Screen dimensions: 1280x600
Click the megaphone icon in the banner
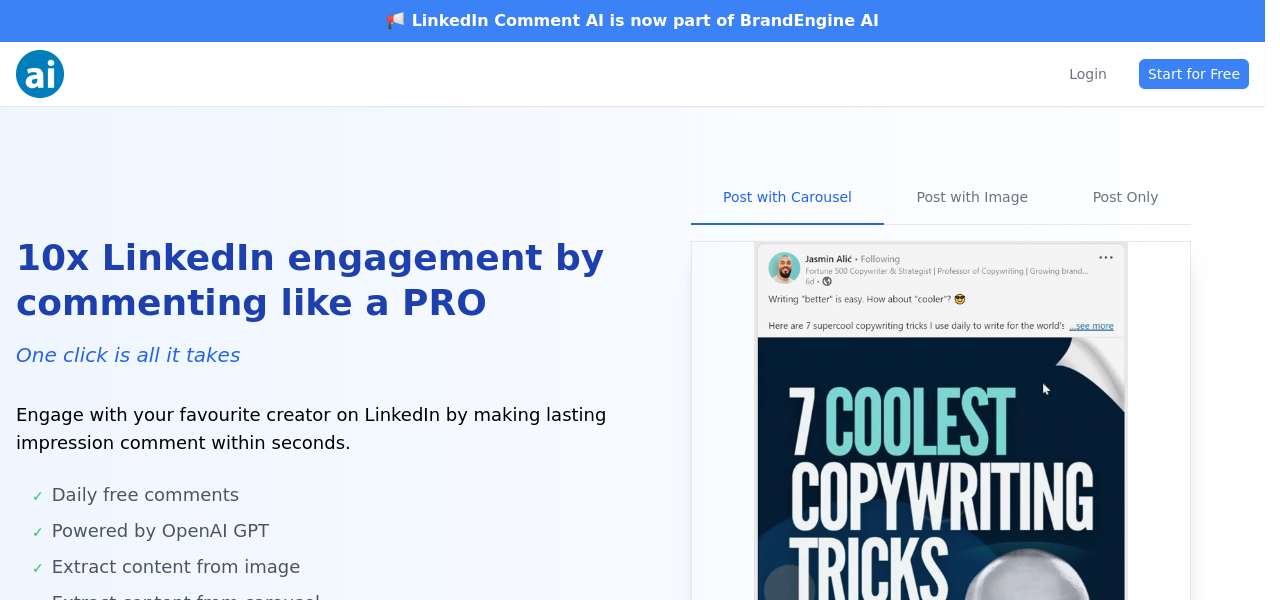(396, 21)
